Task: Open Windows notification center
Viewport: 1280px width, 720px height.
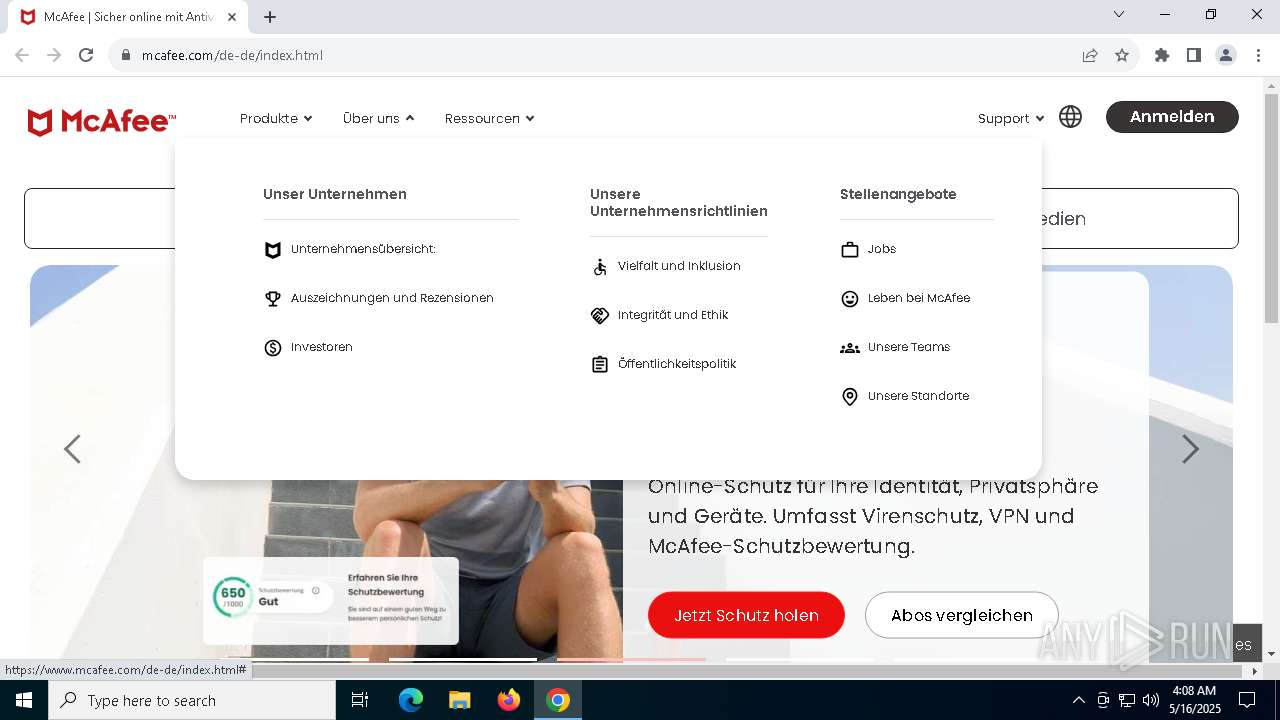Action: (x=1247, y=700)
